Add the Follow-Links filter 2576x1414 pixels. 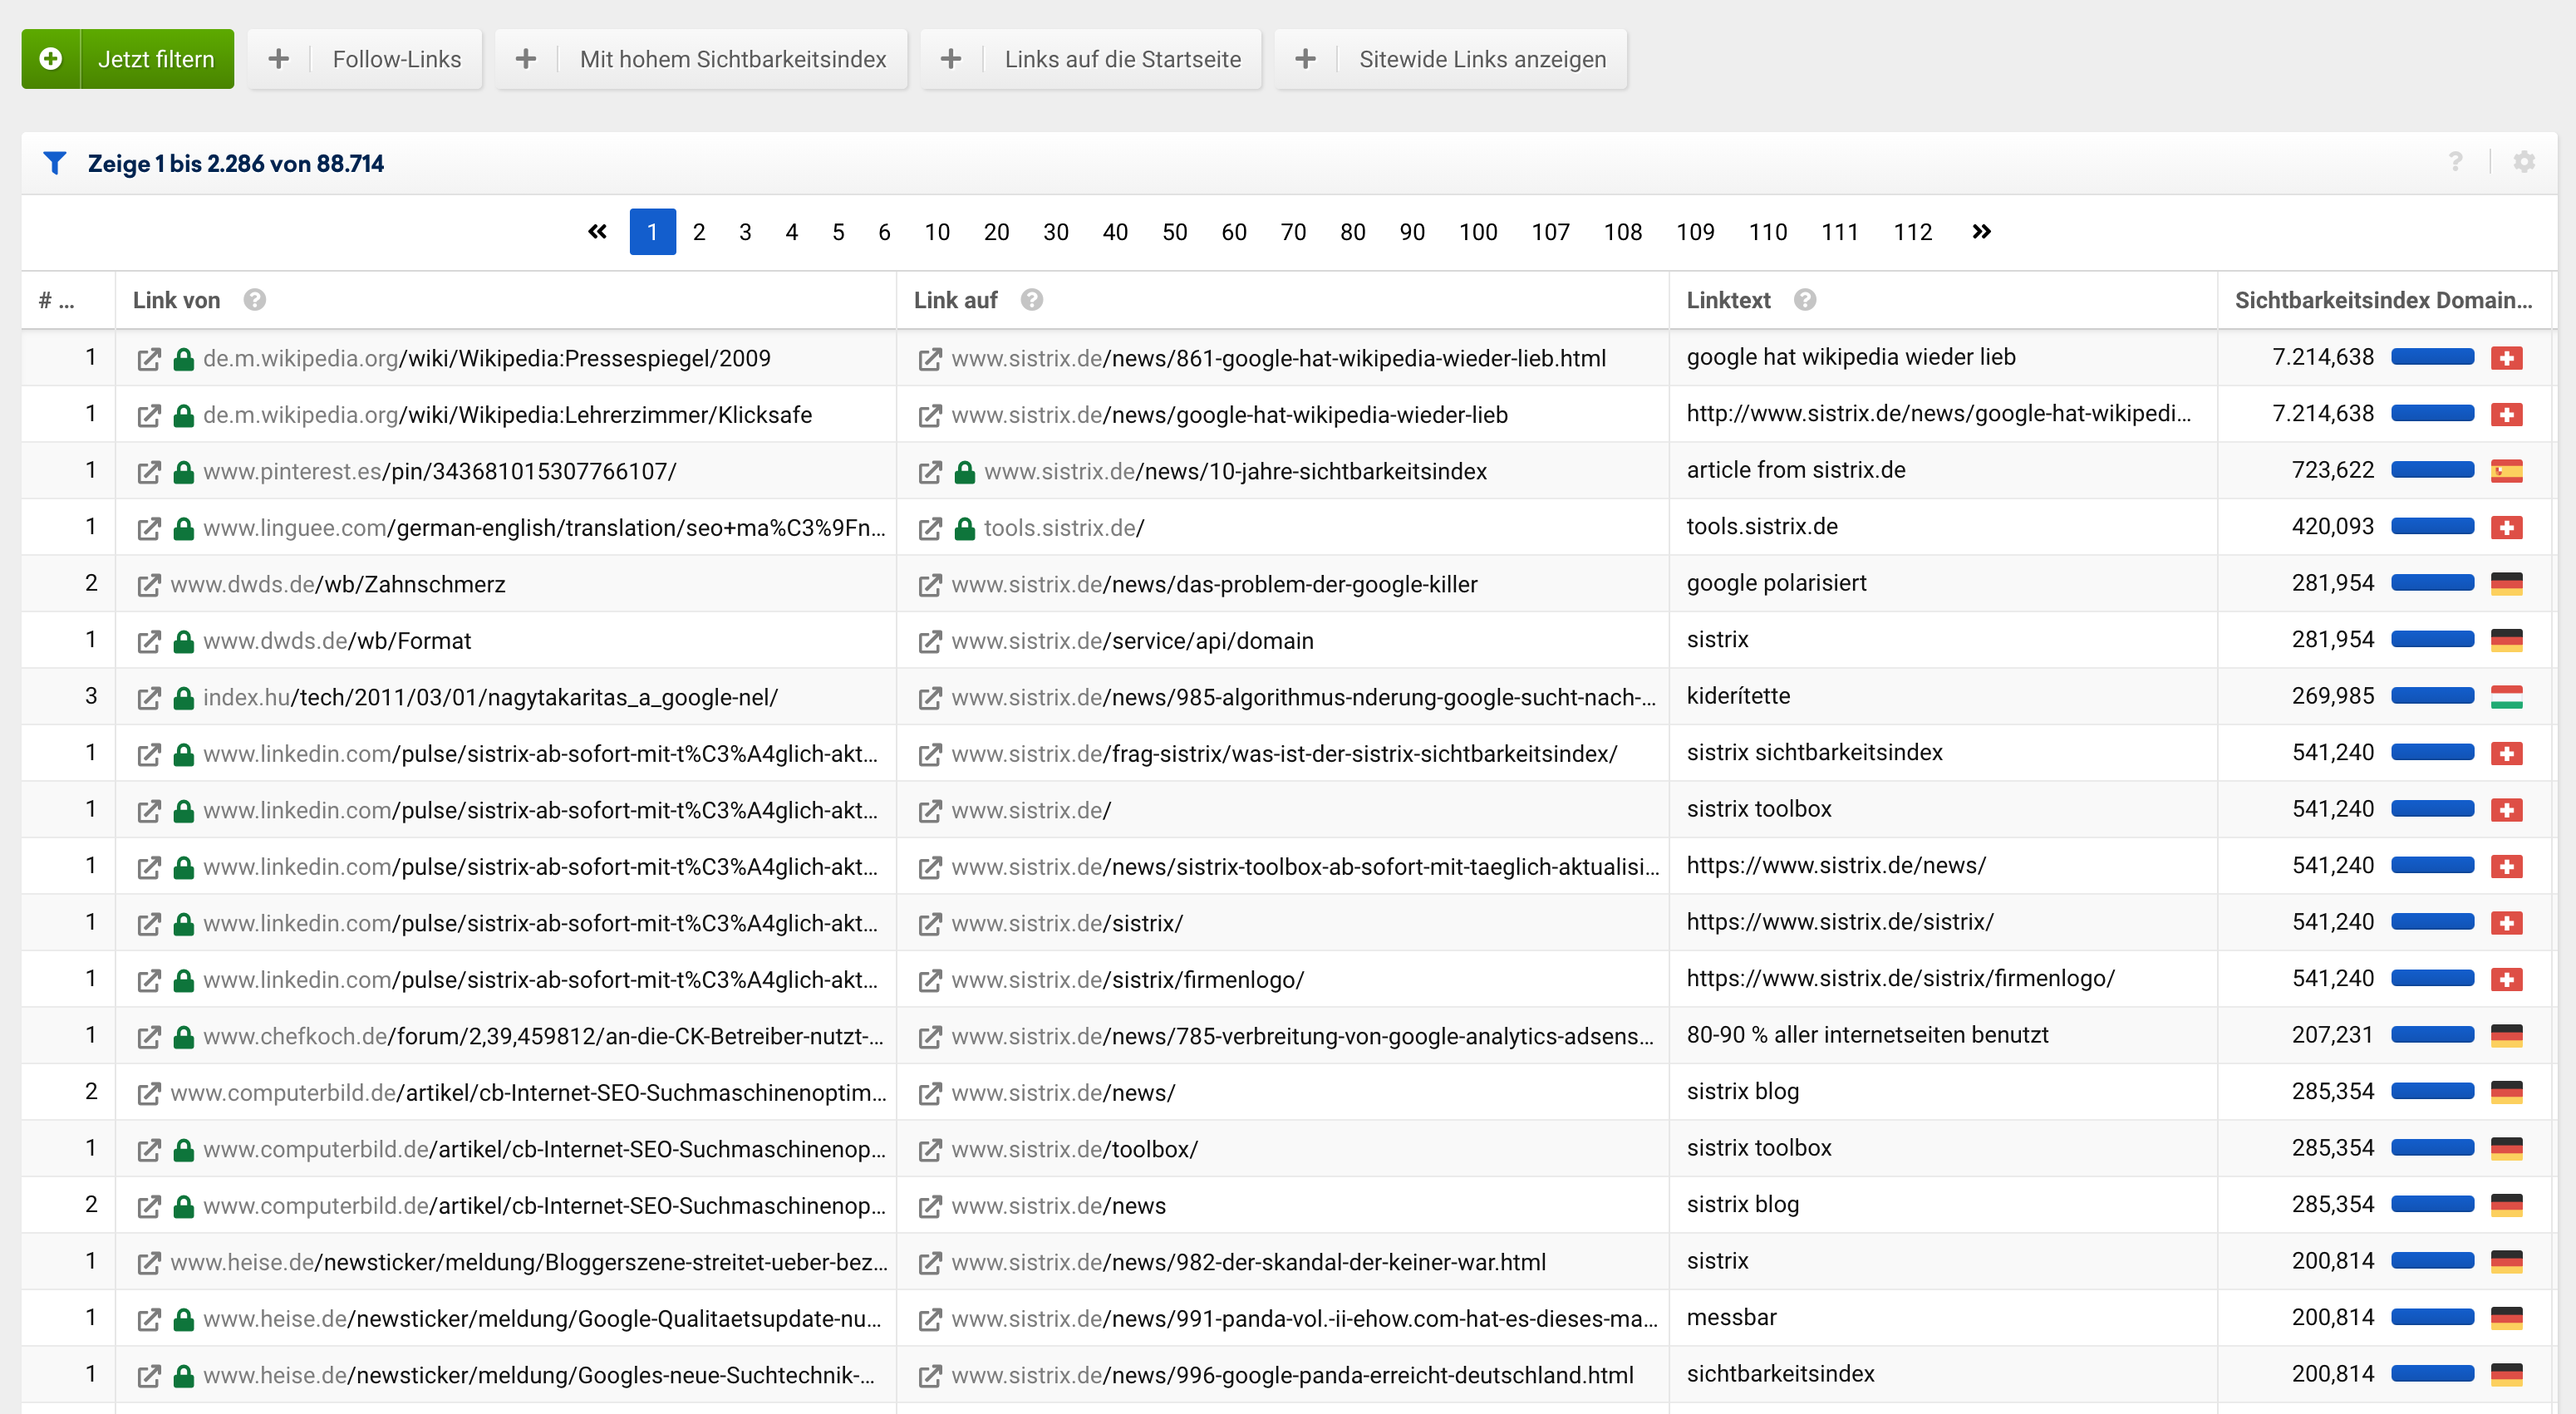(365, 59)
